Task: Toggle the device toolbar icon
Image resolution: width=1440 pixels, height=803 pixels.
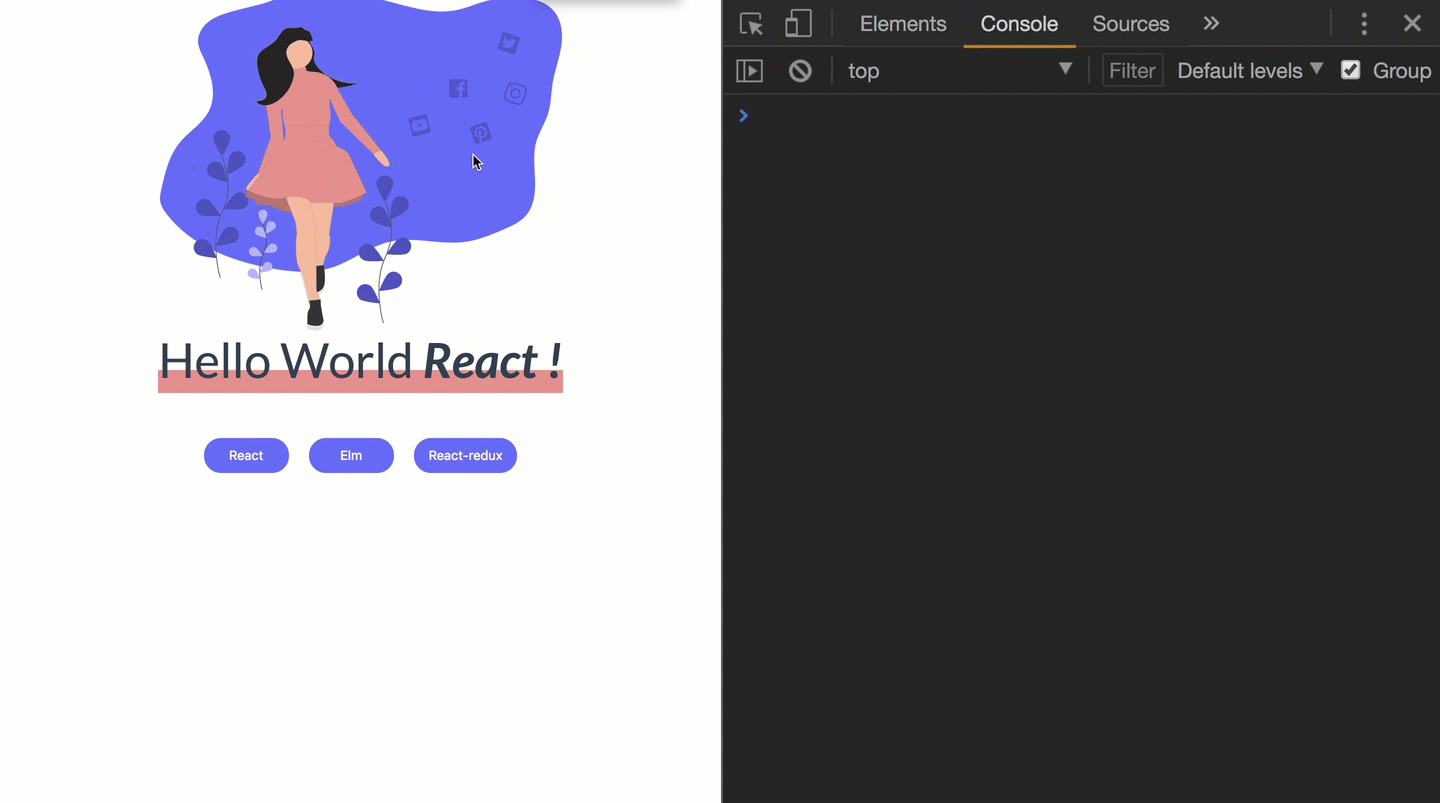Action: click(798, 24)
